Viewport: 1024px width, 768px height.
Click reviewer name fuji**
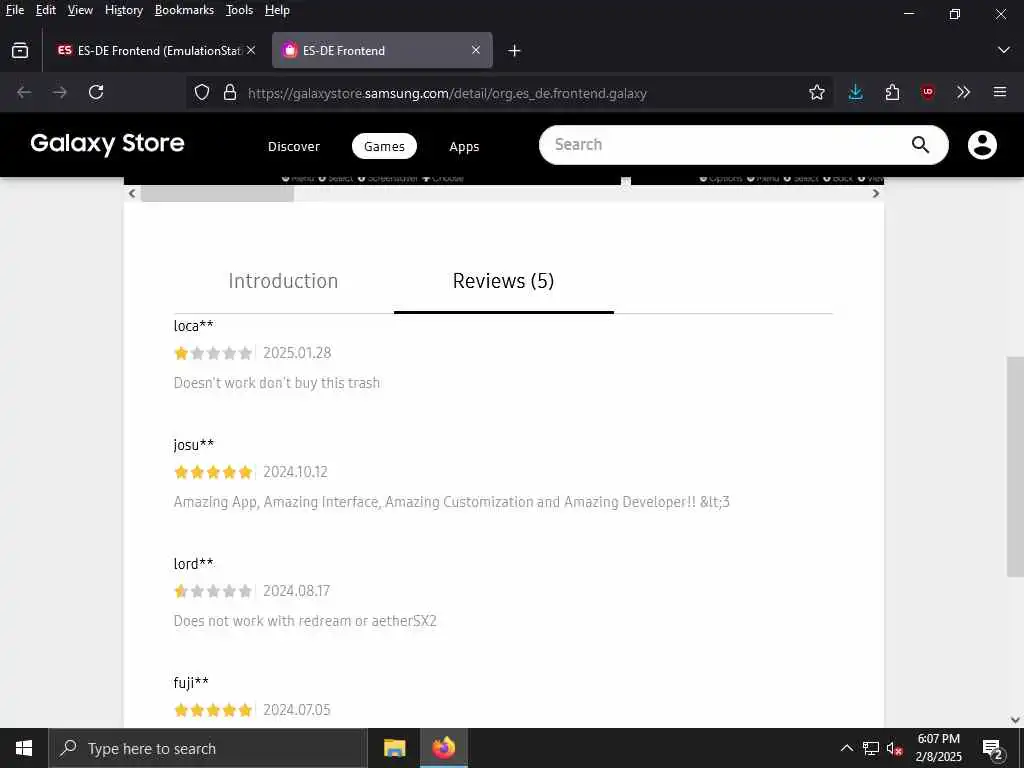[x=191, y=682]
